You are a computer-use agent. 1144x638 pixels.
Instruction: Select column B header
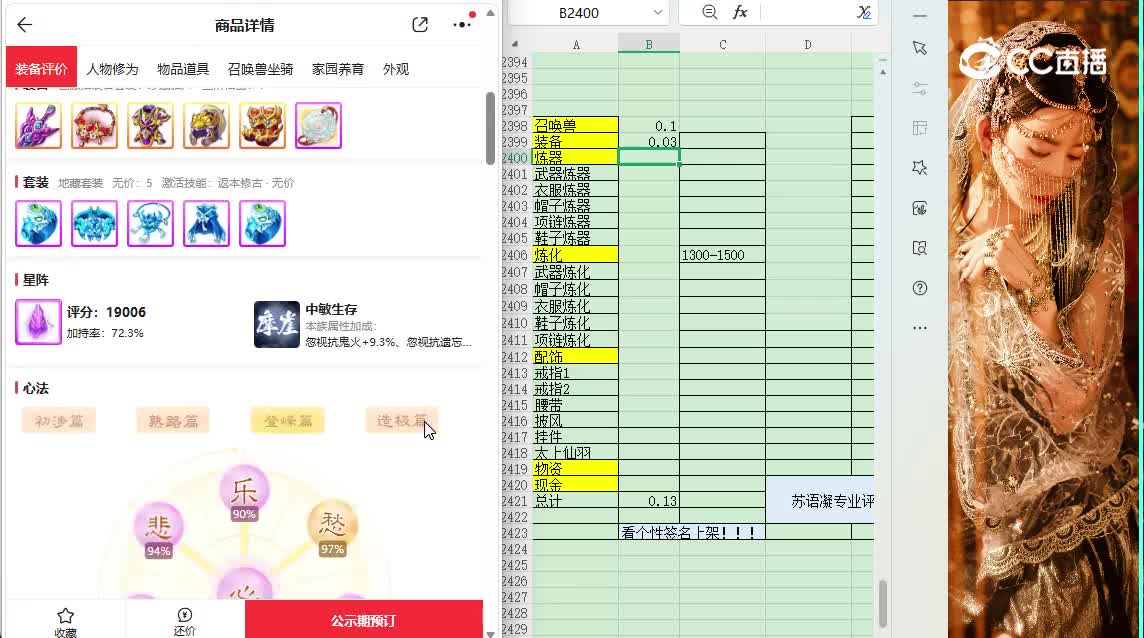[x=649, y=45]
